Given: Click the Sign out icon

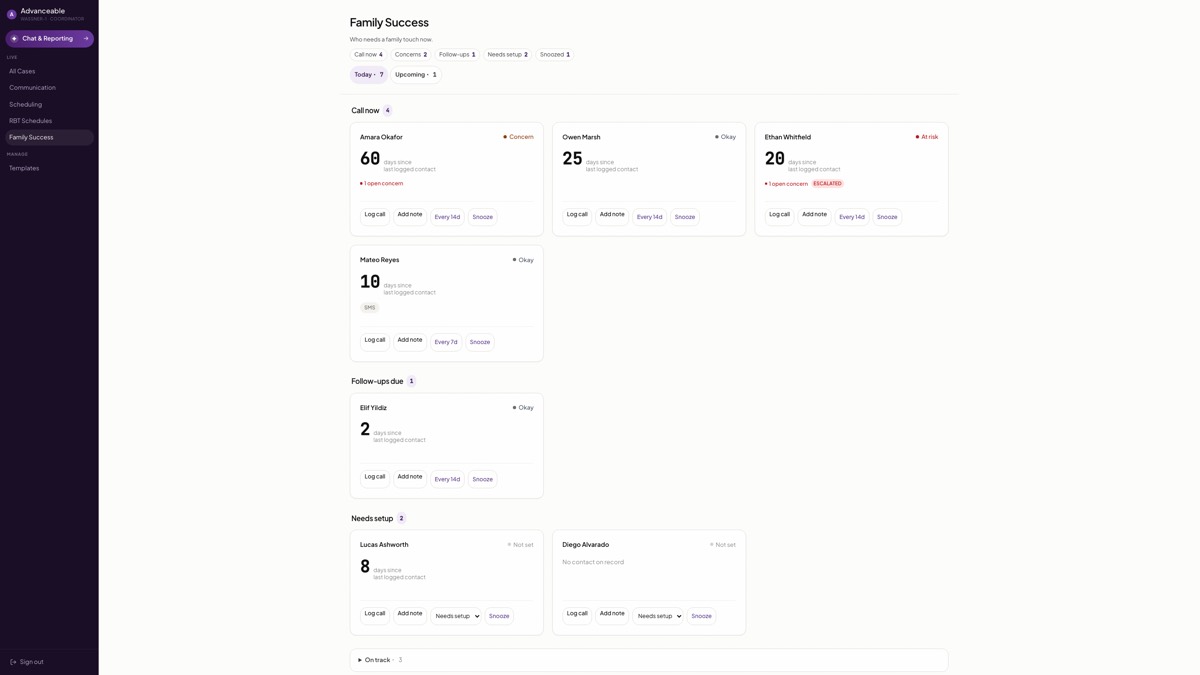Looking at the screenshot, I should click(x=14, y=662).
